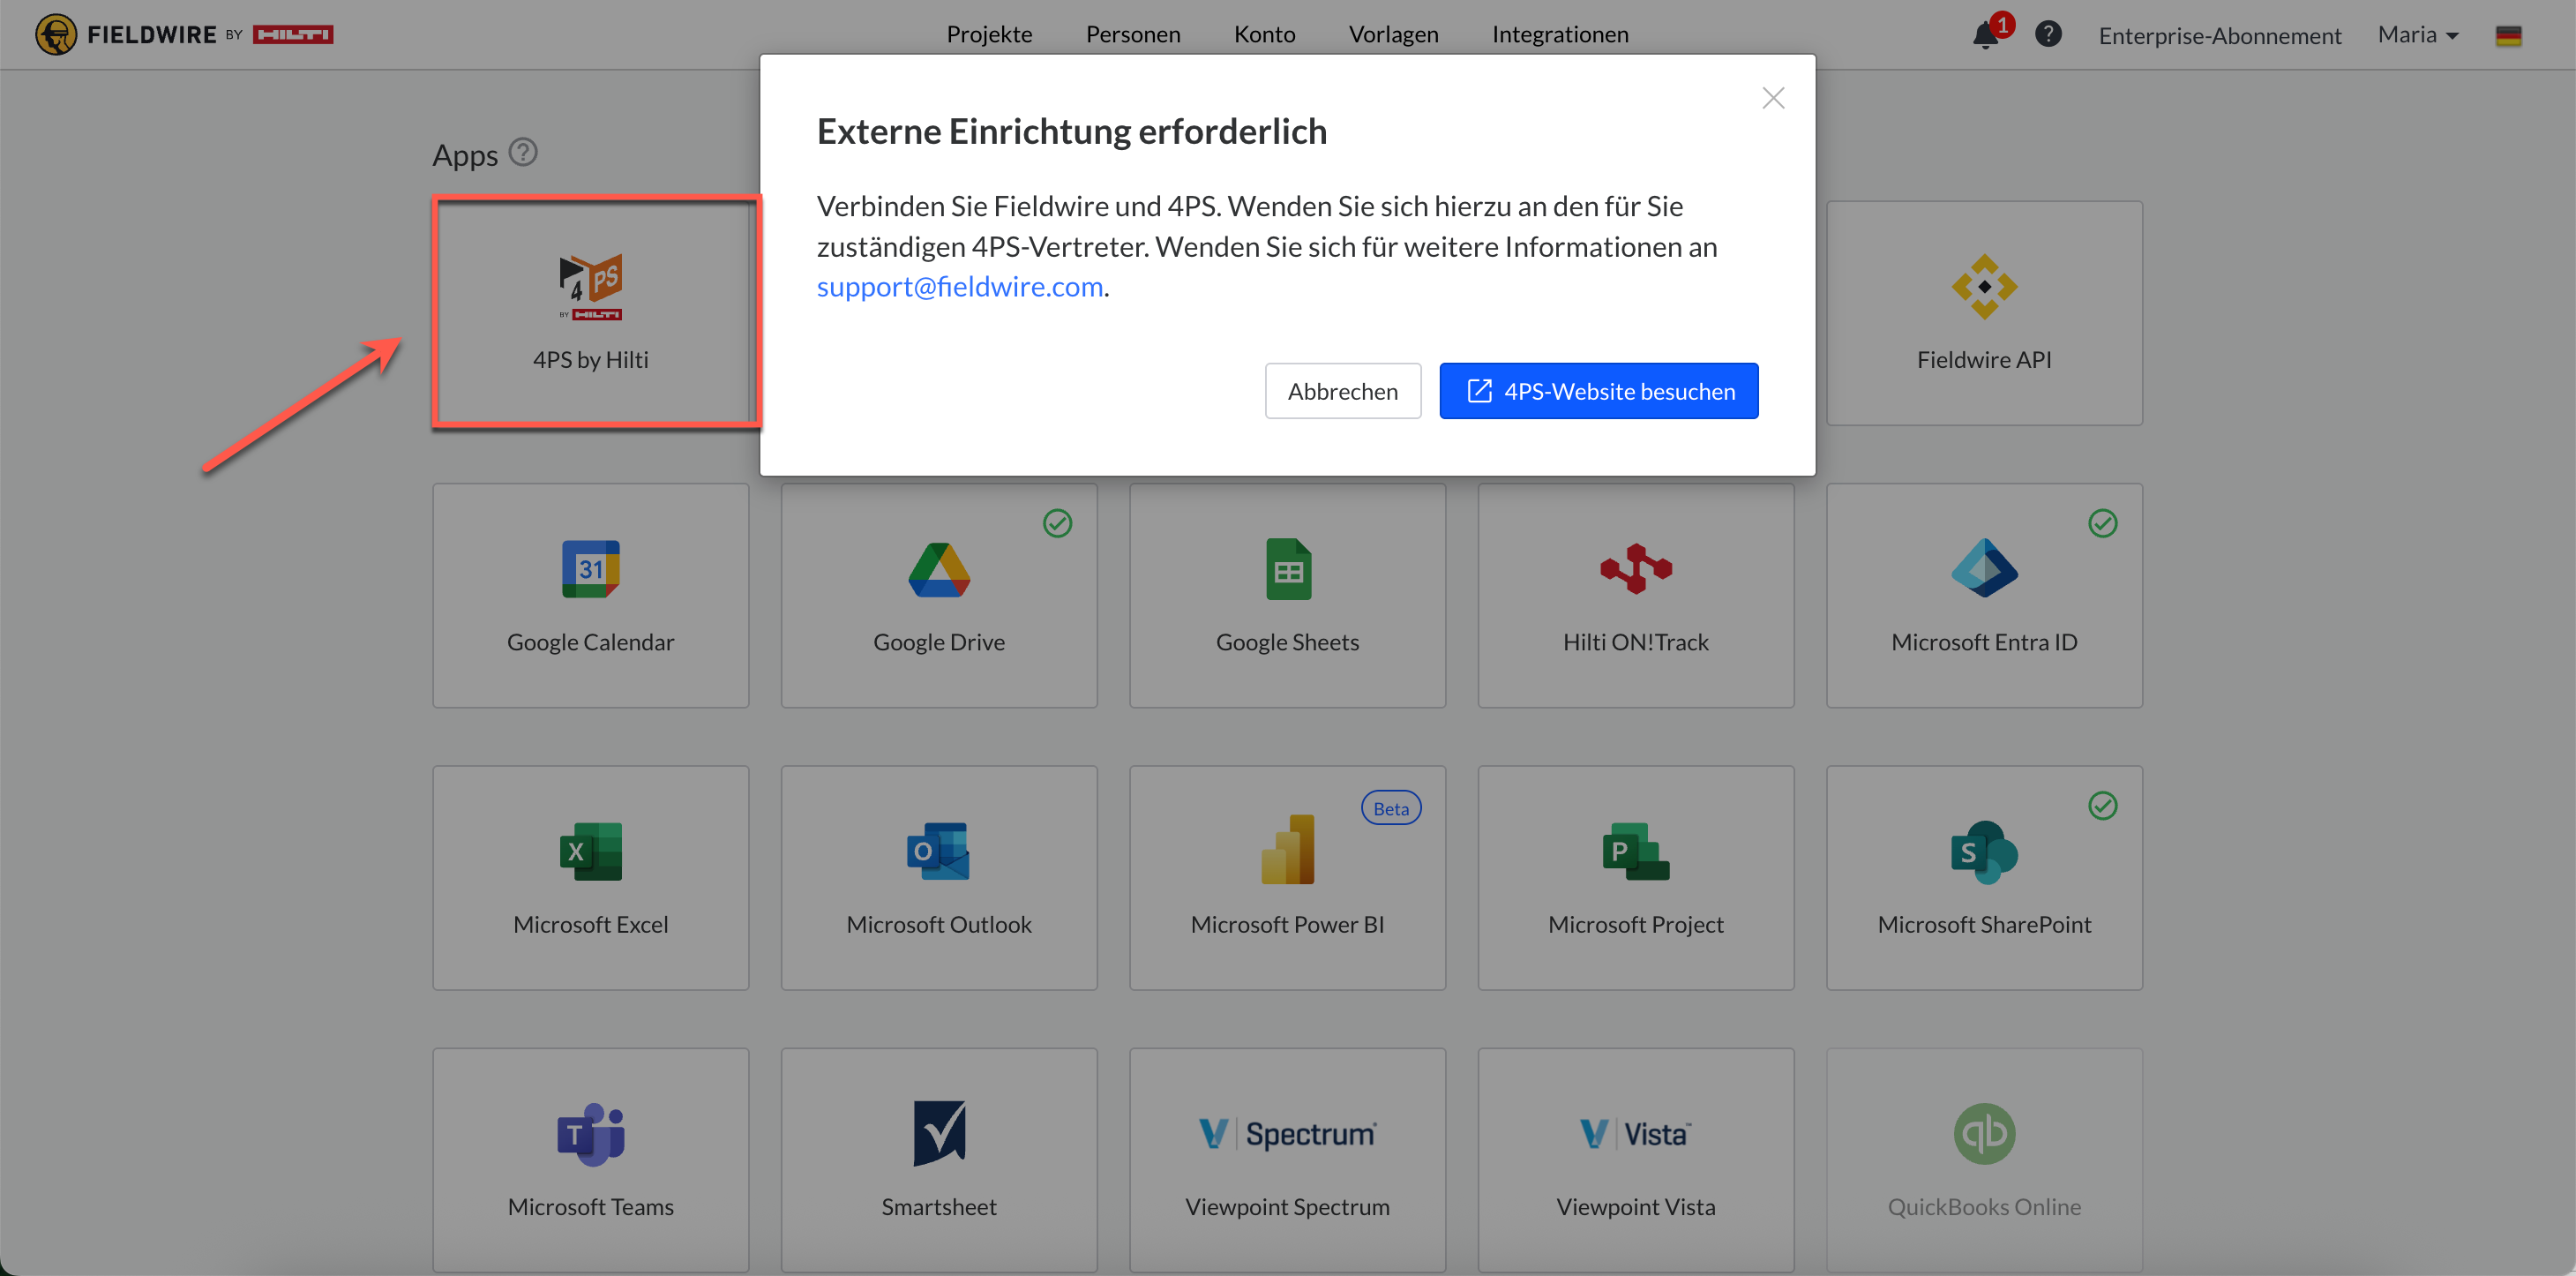Click the Abbrechen button
Screen dimensions: 2576x1276
click(1342, 391)
